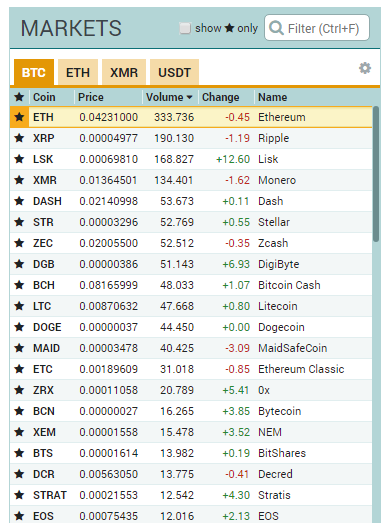The image size is (388, 523).
Task: Toggle favorite star for DOGE
Action: tap(19, 327)
